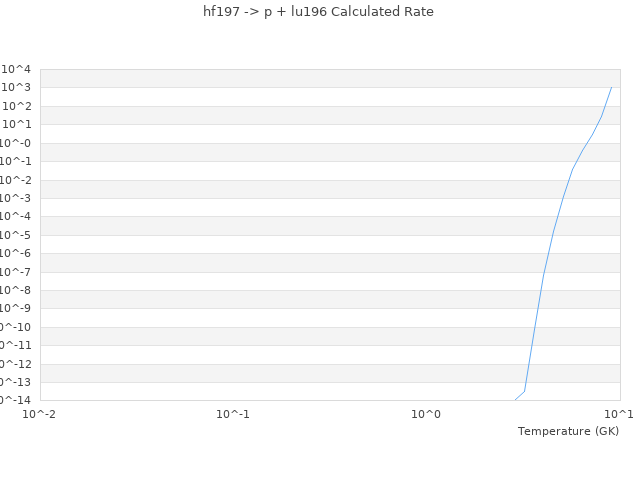Click the 10^-7 y-axis tick label
The image size is (640, 480).
[15, 272]
